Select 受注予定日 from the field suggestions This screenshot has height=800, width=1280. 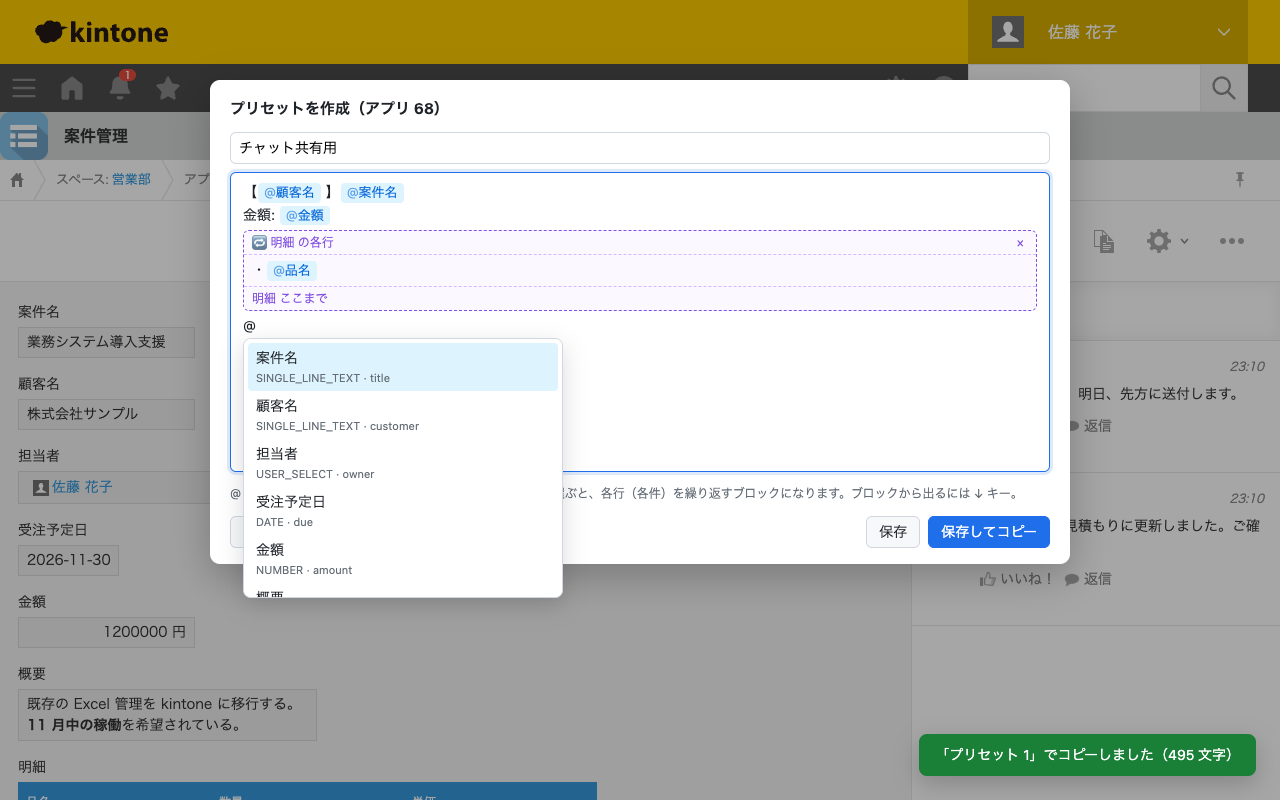(x=403, y=511)
